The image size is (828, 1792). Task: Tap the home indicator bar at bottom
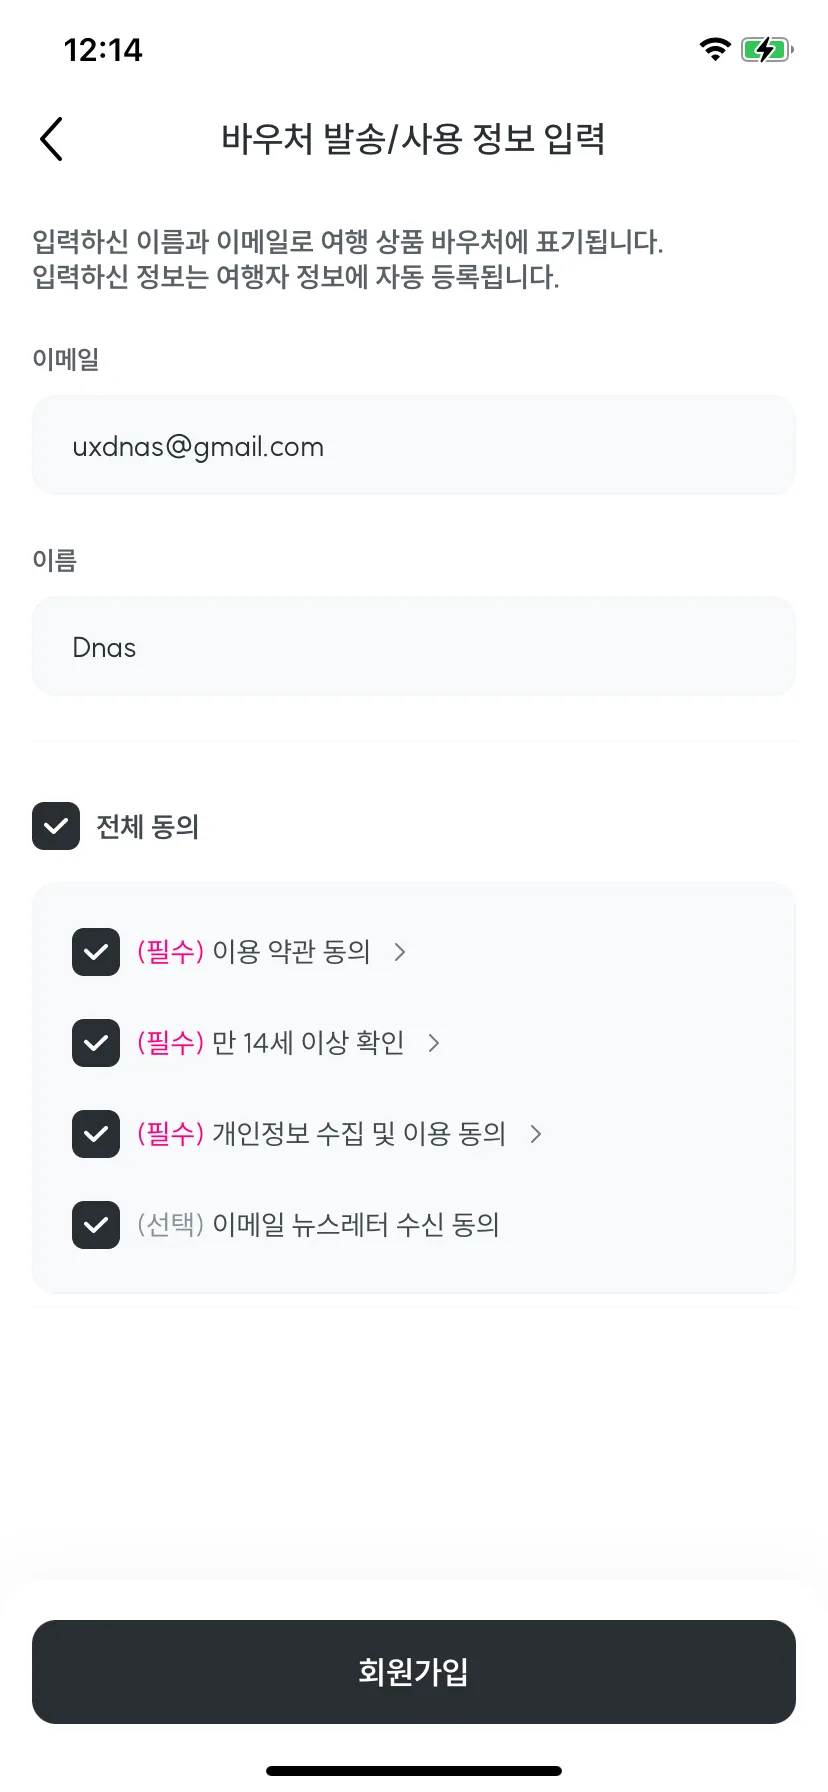pyautogui.click(x=414, y=1771)
